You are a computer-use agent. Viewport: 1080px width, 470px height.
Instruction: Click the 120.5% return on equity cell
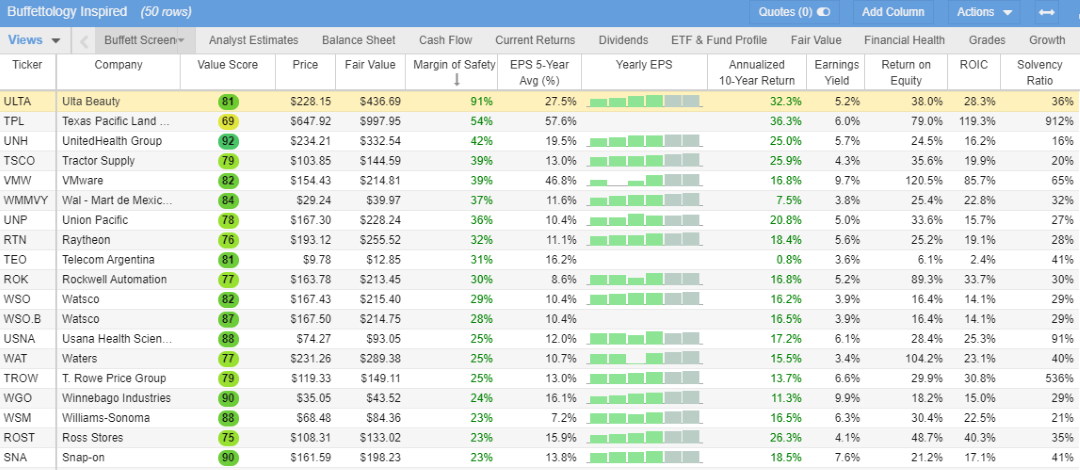(x=906, y=181)
